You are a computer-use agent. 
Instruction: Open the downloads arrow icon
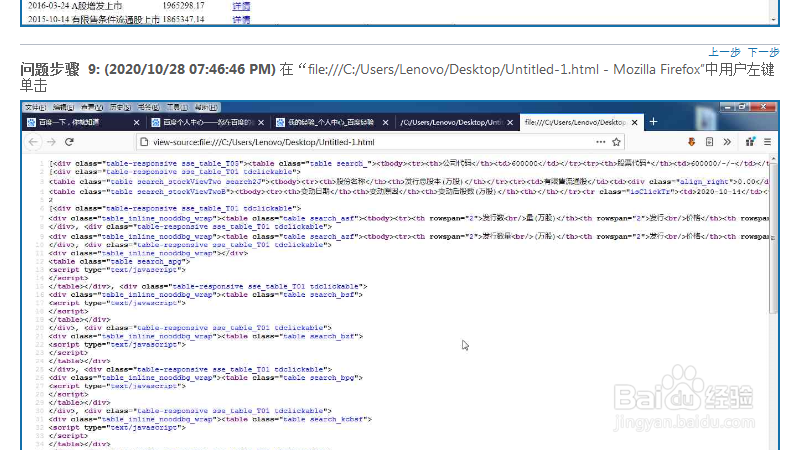[691, 142]
